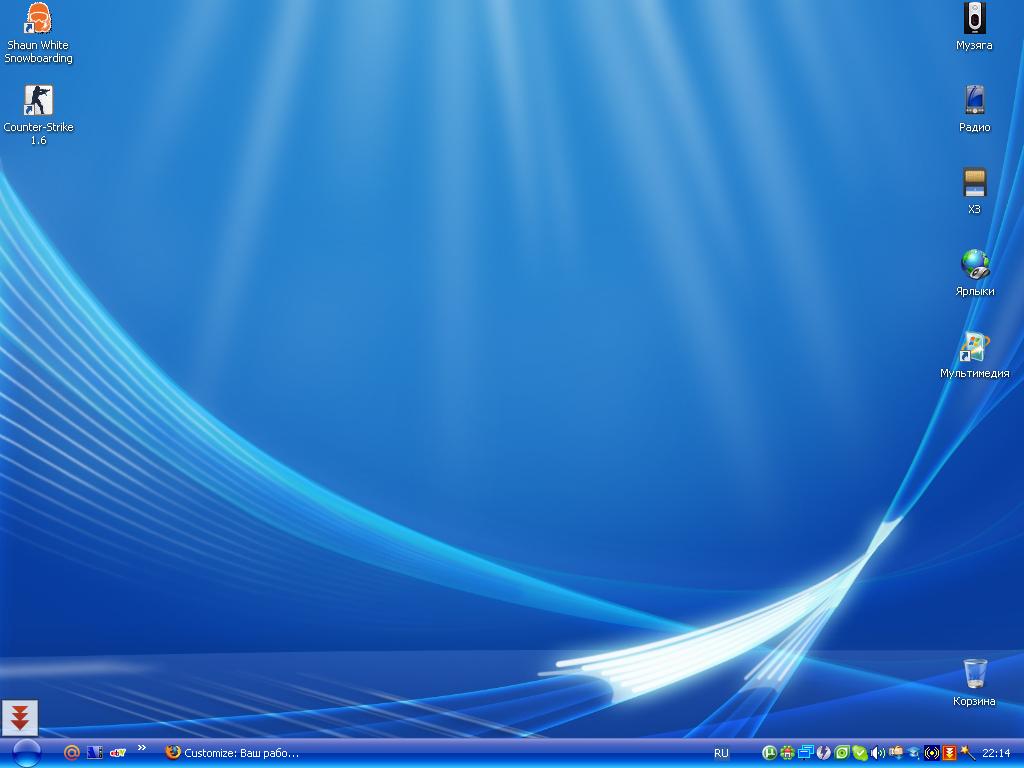The image size is (1024, 768).
Task: Click the ХЗ desktop icon
Action: coord(974,182)
